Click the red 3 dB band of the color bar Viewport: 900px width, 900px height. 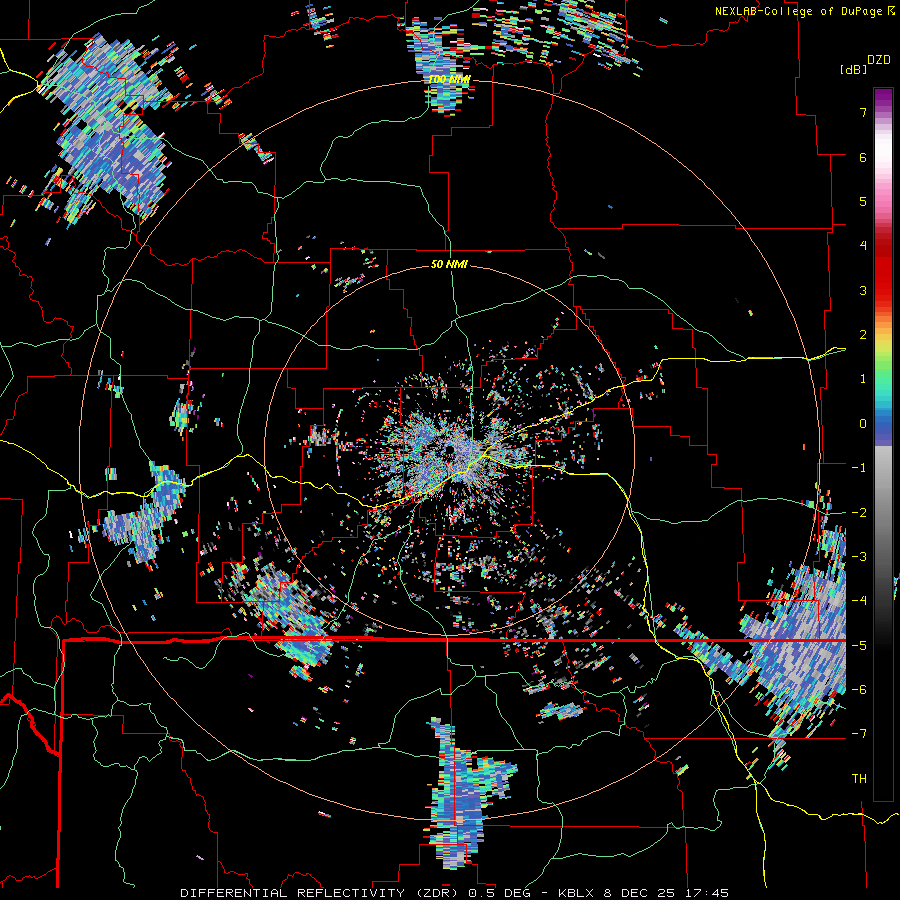883,290
